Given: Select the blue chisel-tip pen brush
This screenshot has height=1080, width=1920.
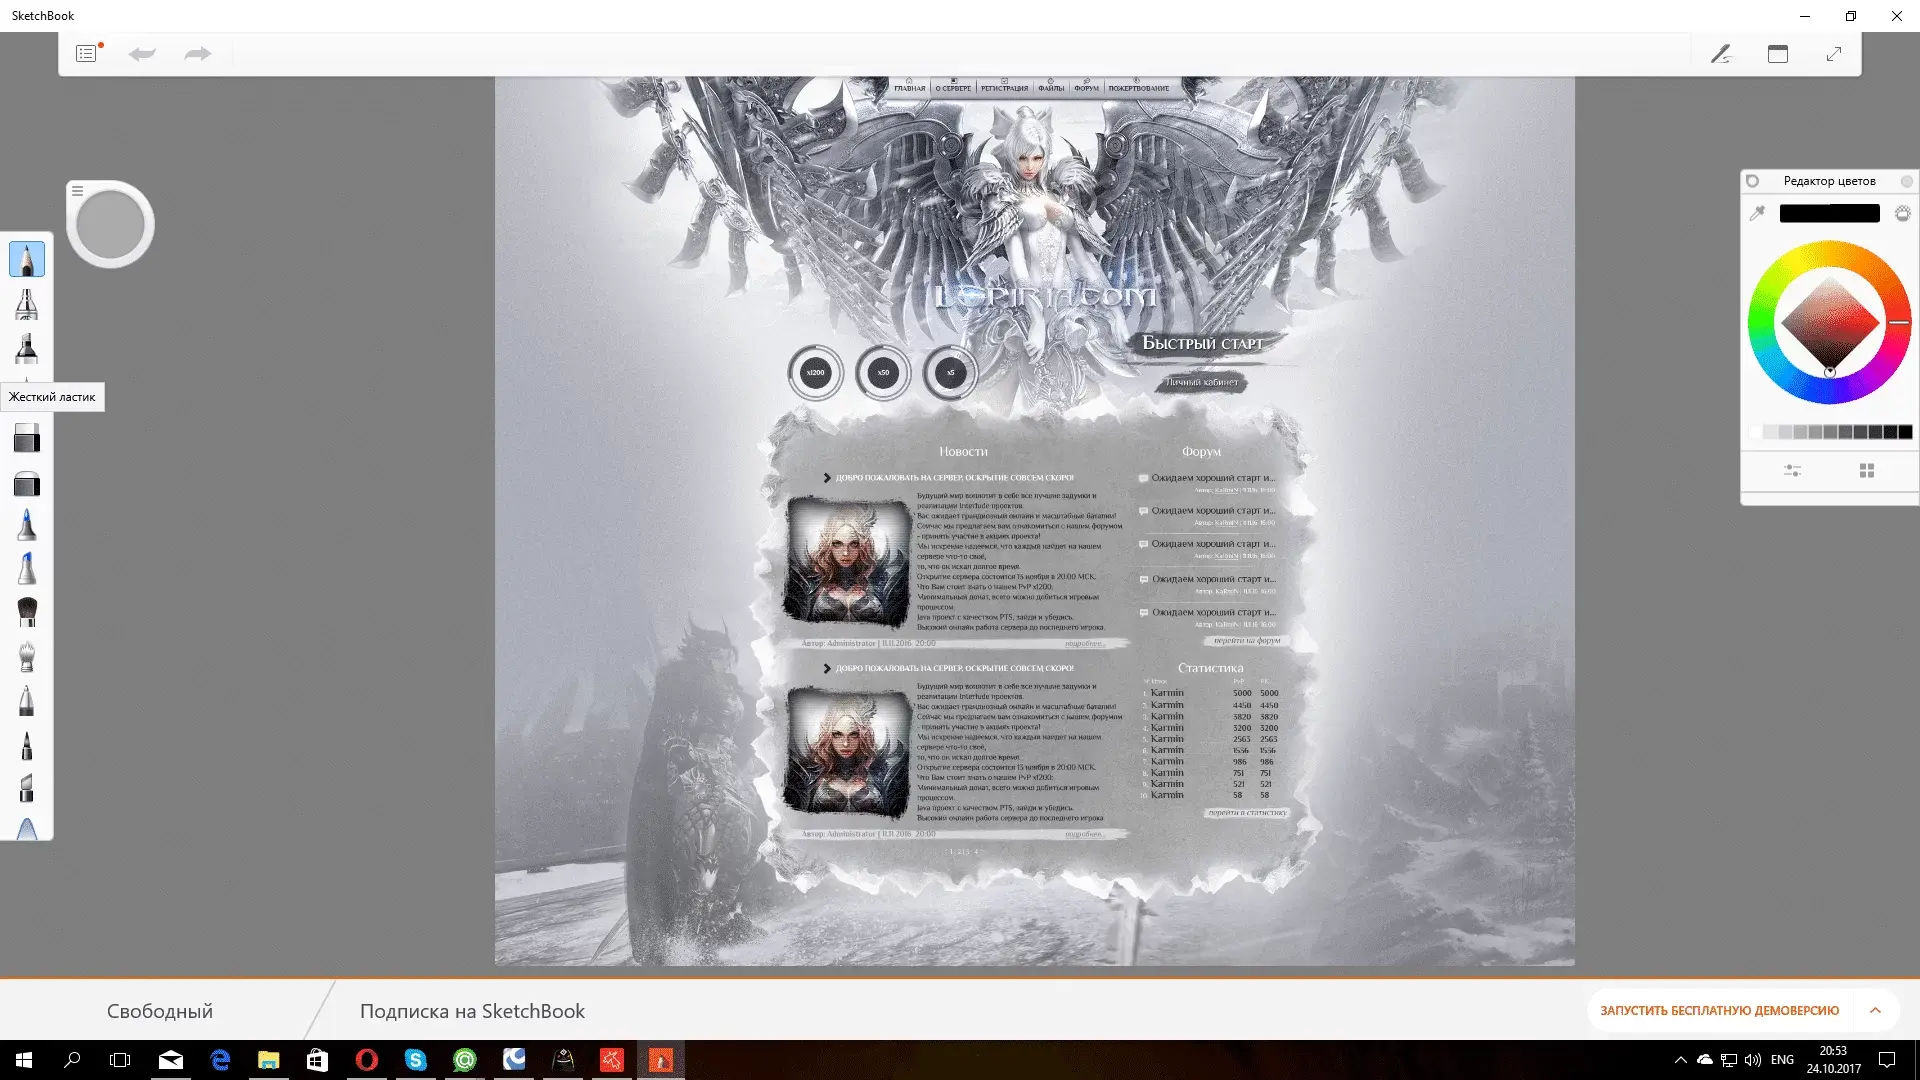Looking at the screenshot, I should (27, 568).
